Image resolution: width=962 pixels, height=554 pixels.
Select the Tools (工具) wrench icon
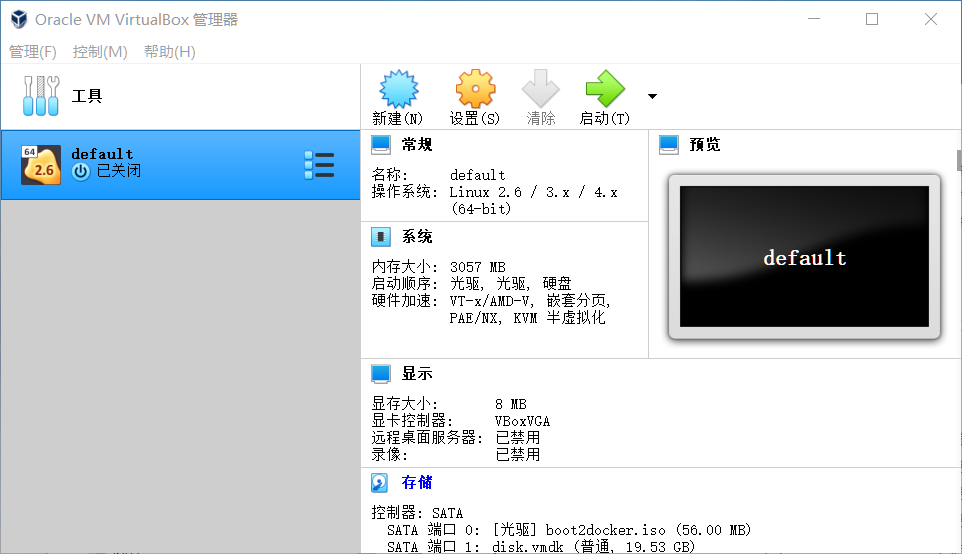point(40,96)
